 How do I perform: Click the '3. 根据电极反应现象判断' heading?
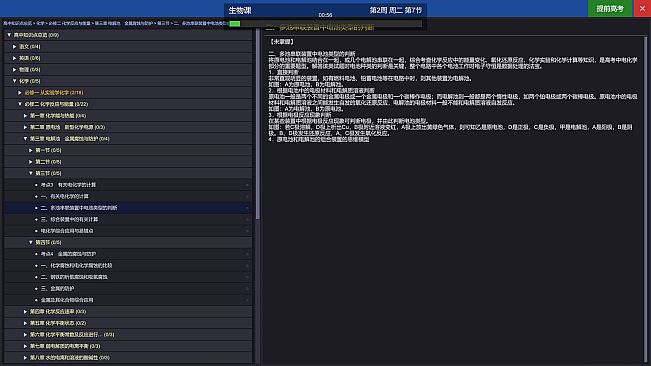pos(300,115)
